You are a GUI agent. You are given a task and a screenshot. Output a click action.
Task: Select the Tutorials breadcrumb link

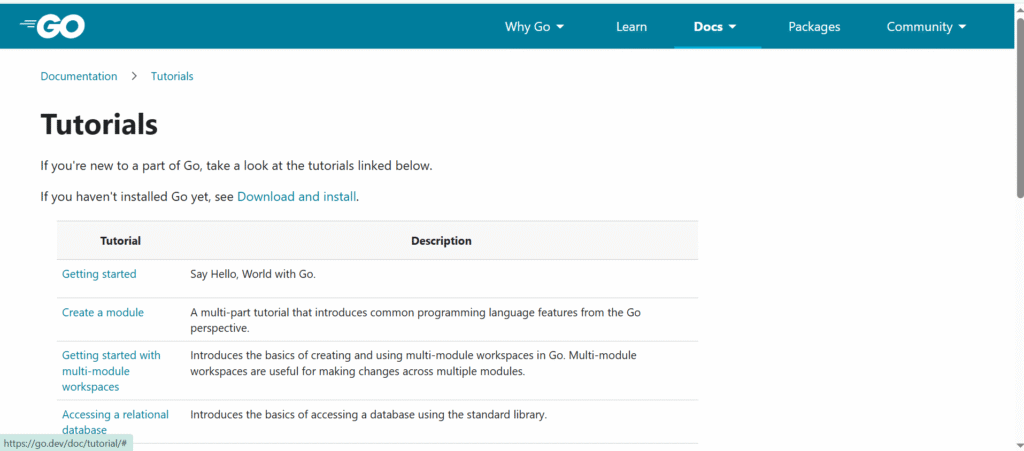click(172, 76)
